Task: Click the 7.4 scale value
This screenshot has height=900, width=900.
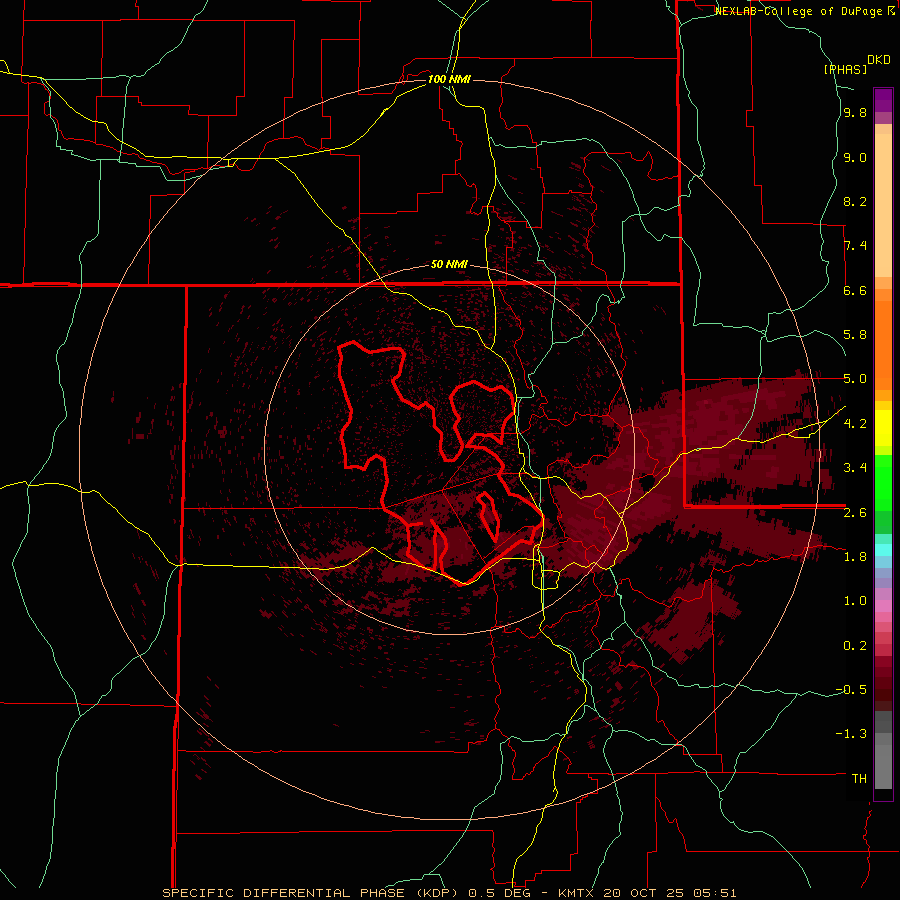Action: (855, 246)
